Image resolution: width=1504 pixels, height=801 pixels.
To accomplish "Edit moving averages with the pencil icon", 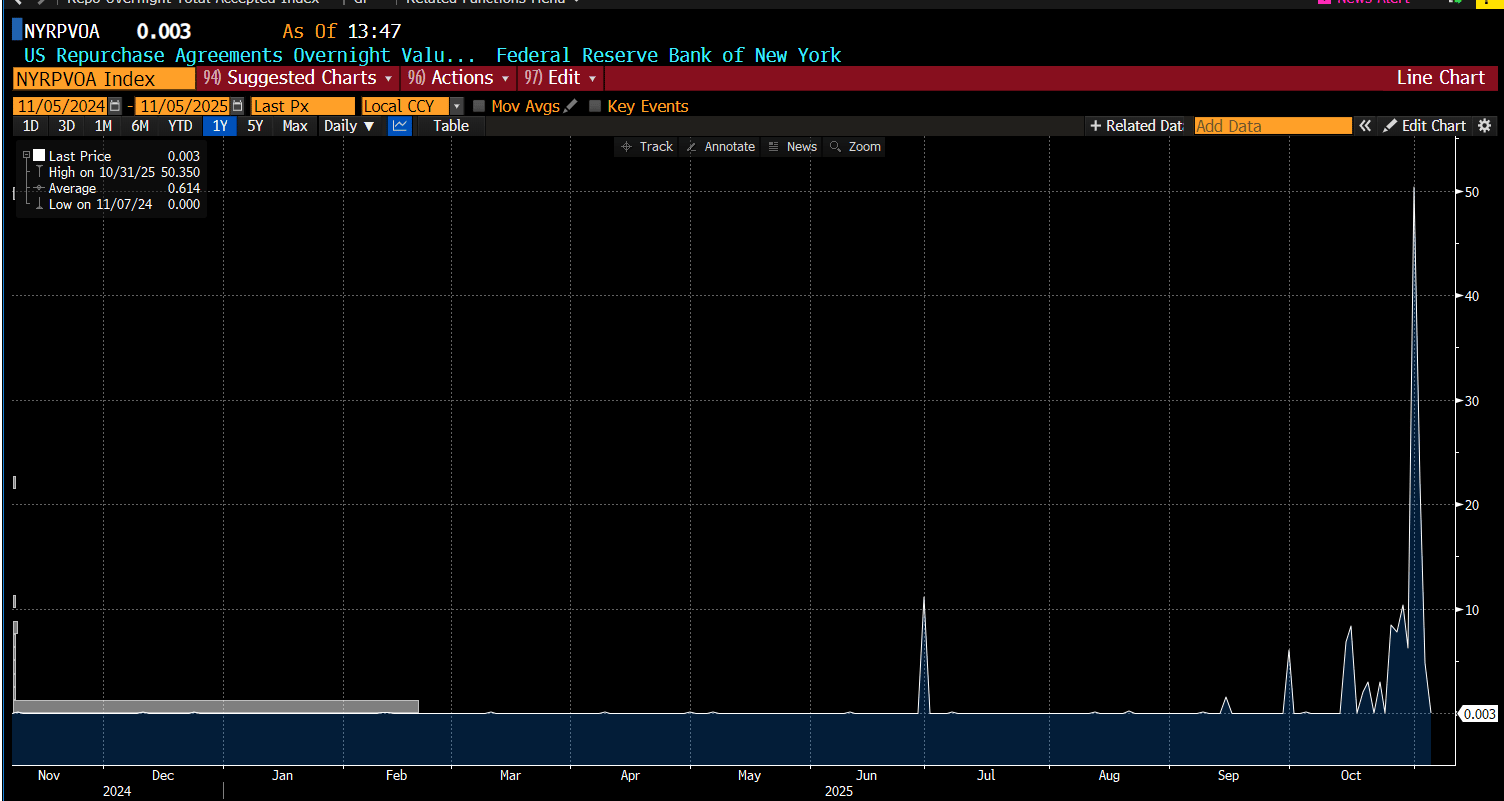I will click(x=571, y=106).
